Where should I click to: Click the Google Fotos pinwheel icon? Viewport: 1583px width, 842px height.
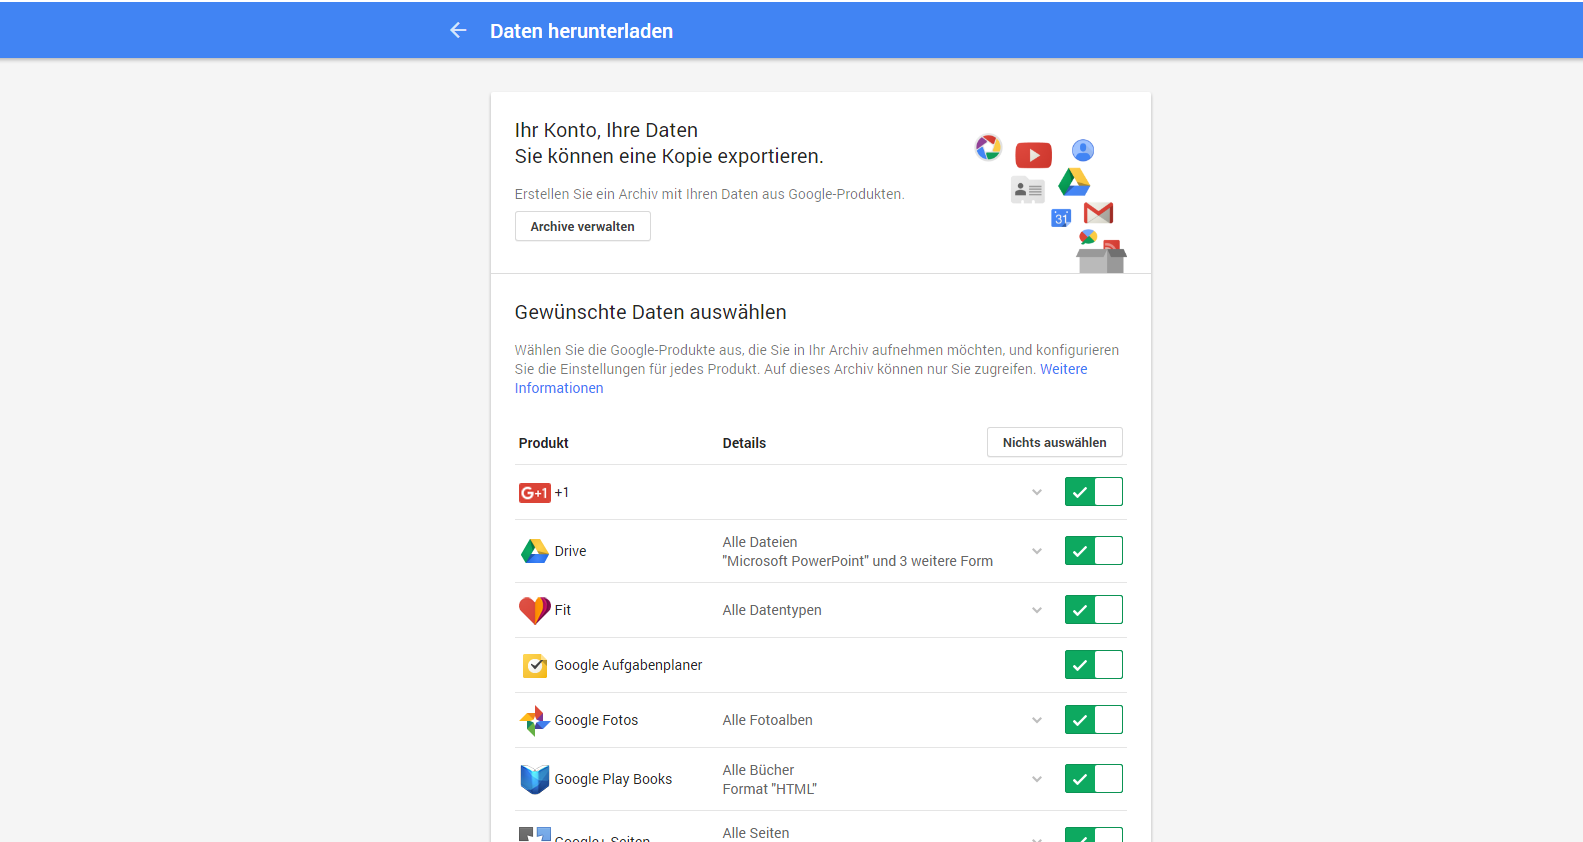(534, 720)
